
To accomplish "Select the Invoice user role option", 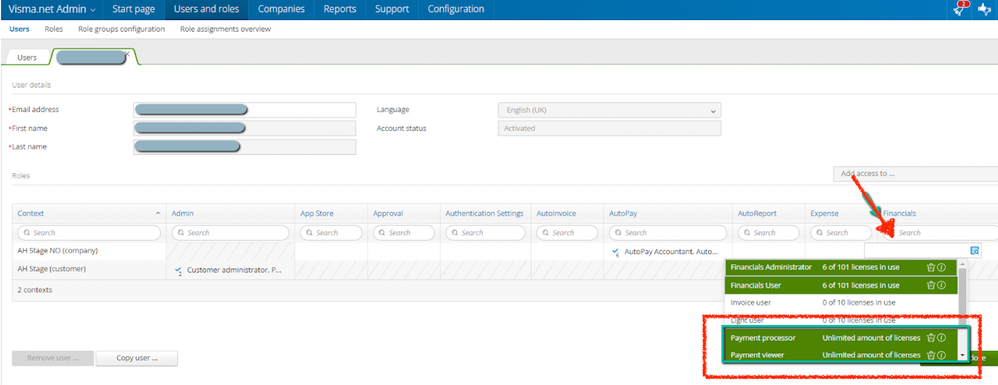I will click(841, 303).
